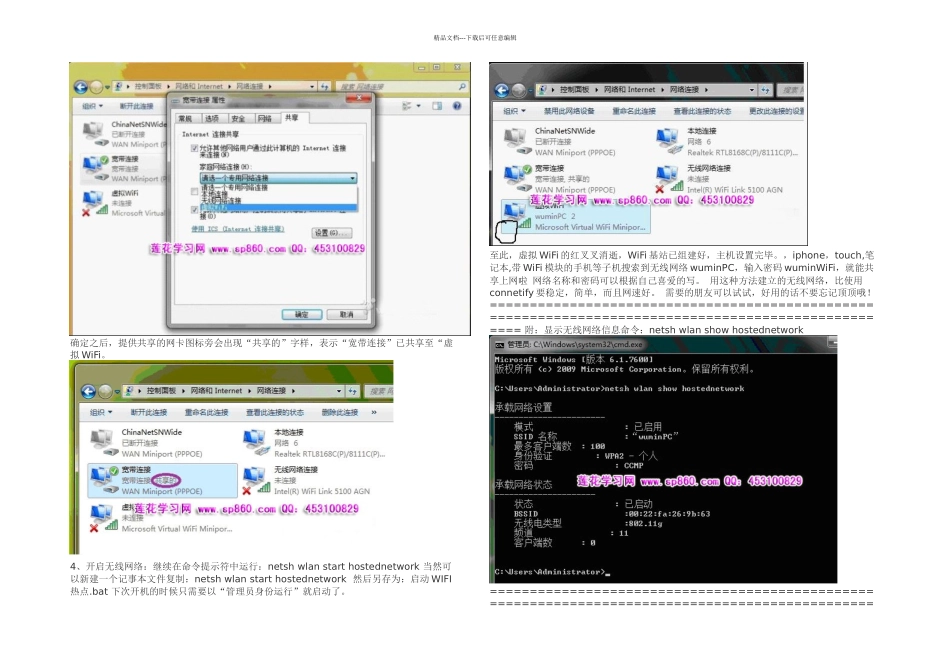This screenshot has height=672, width=950.
Task: Select Microsoft Virtual WiFi icon marked red X, 删除此连接 window
Action: tap(102, 518)
